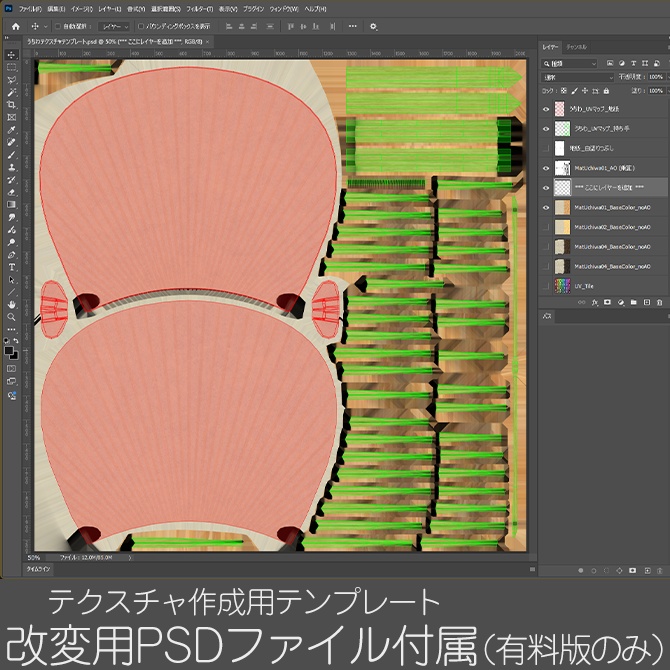Select the Frame tool

pyautogui.click(x=12, y=117)
